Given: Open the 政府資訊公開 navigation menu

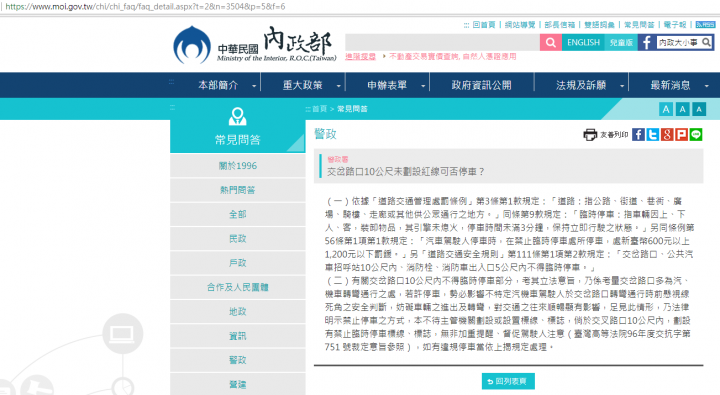Looking at the screenshot, I should 481,85.
